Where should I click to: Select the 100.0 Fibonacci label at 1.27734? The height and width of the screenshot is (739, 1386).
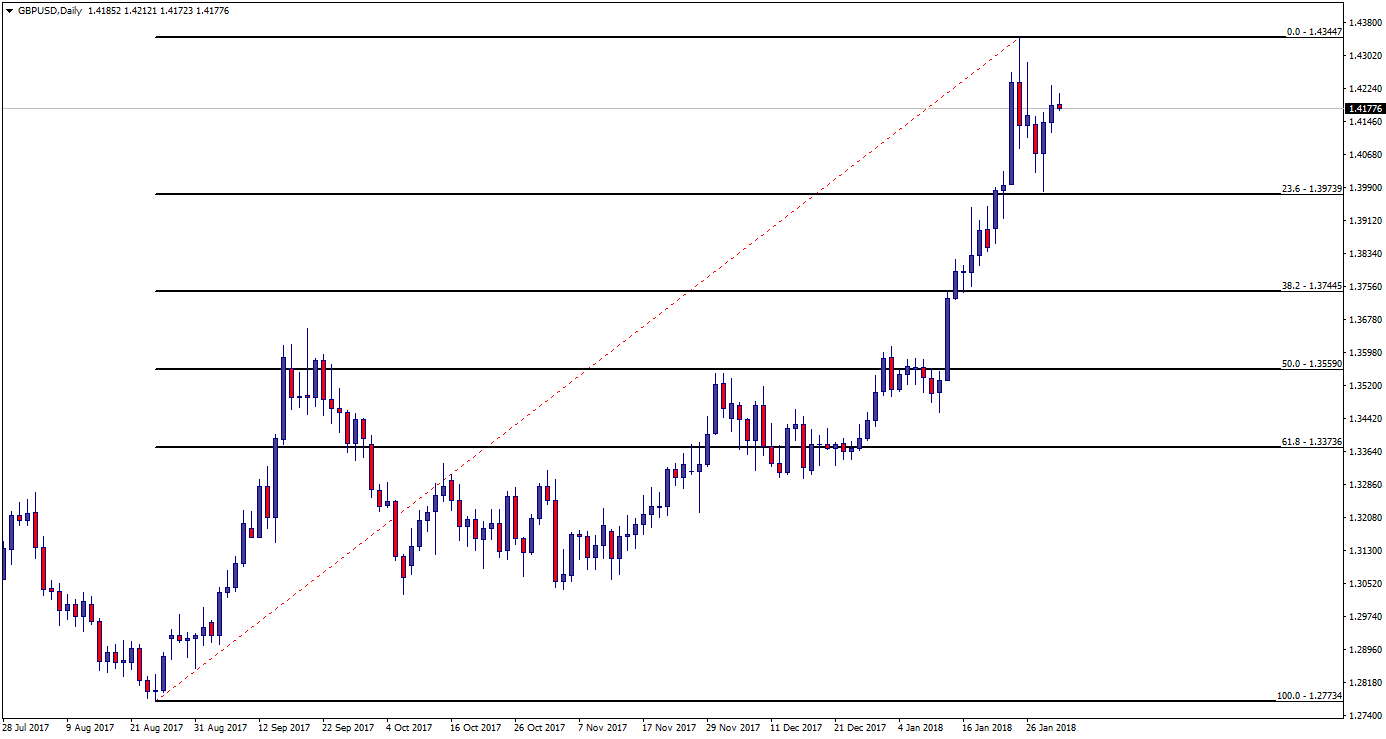[1310, 695]
